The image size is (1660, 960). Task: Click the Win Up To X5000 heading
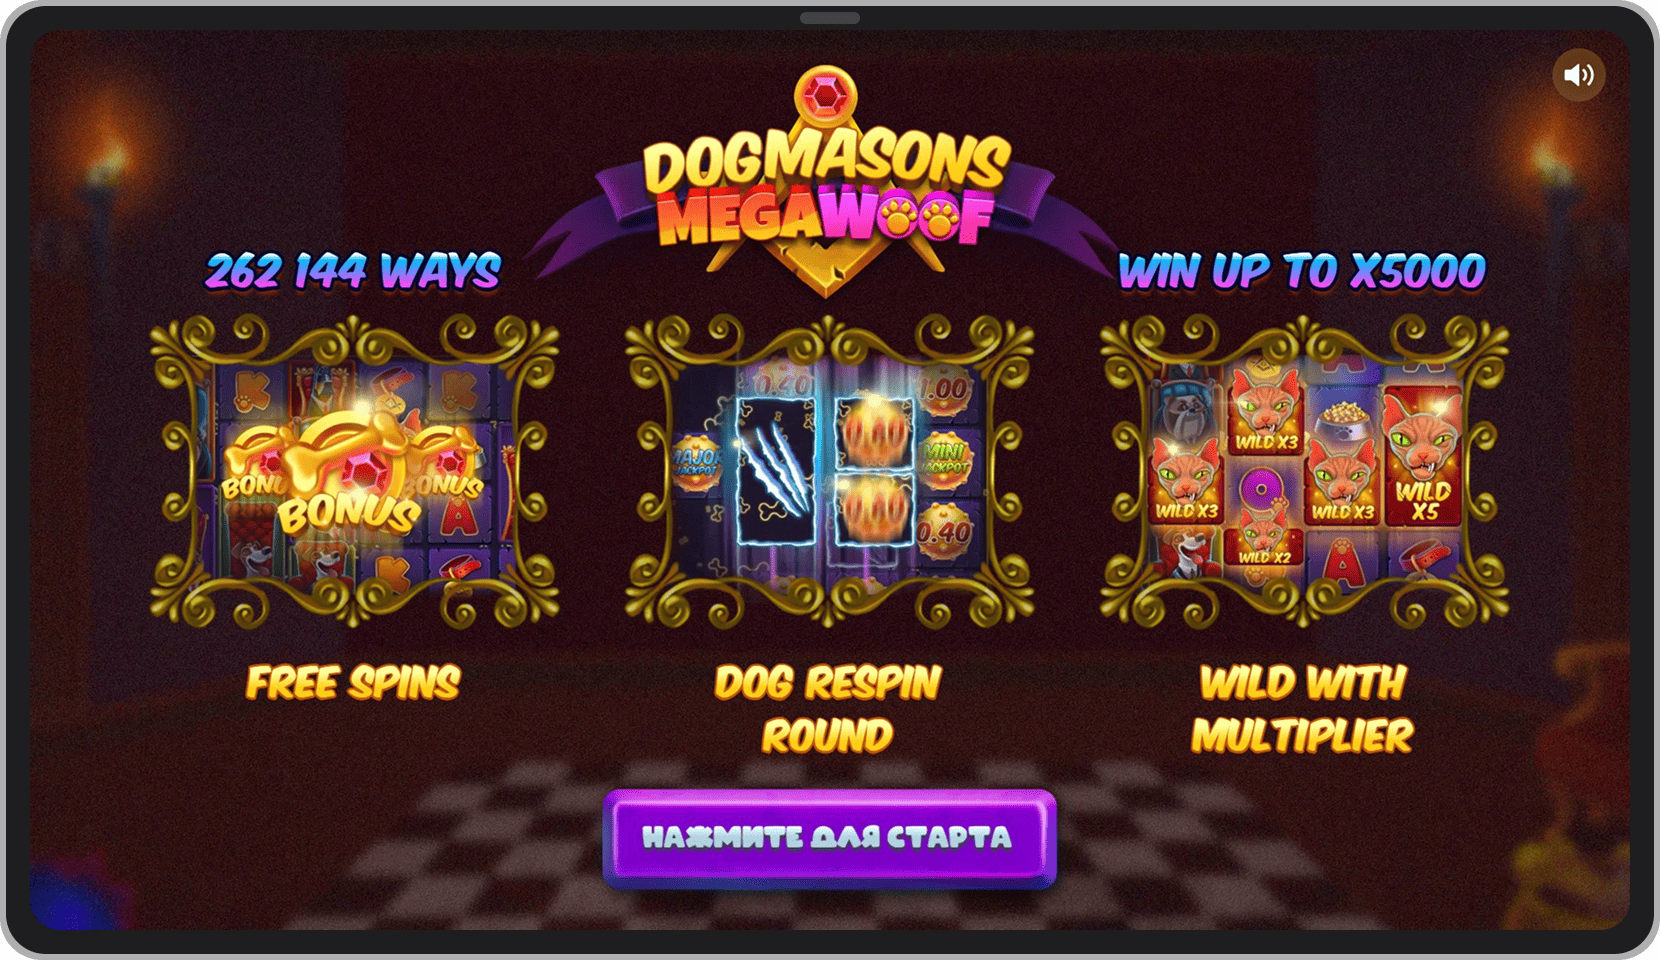1302,271
